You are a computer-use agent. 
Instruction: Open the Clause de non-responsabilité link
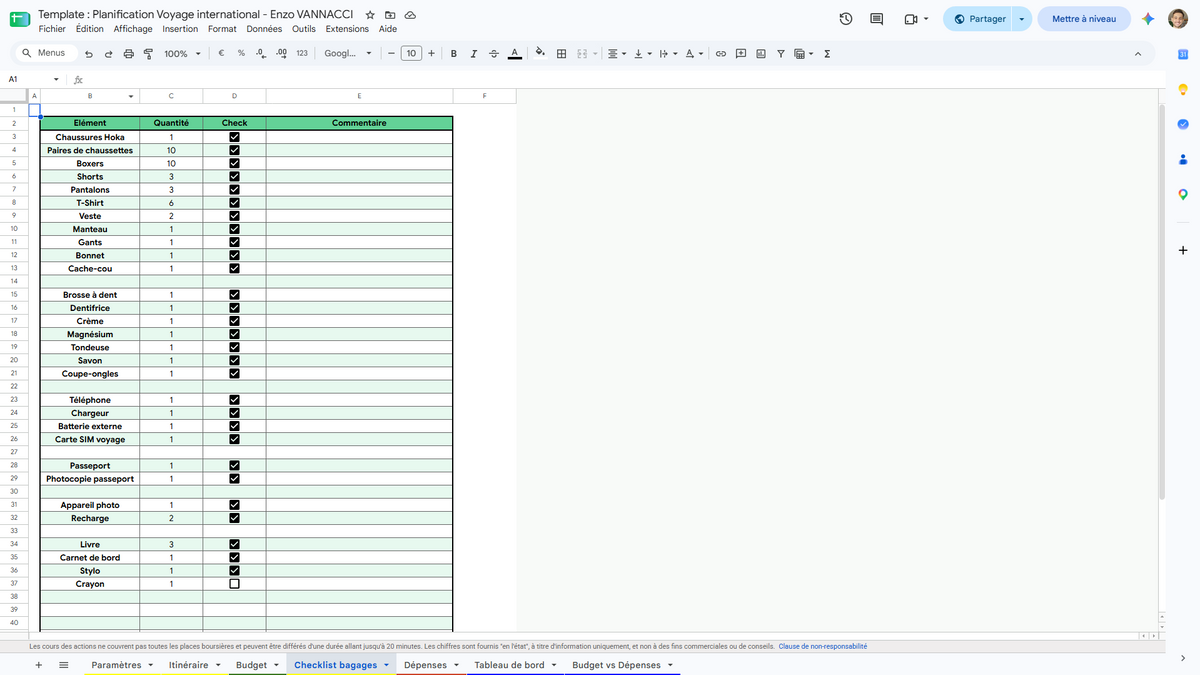[823, 646]
